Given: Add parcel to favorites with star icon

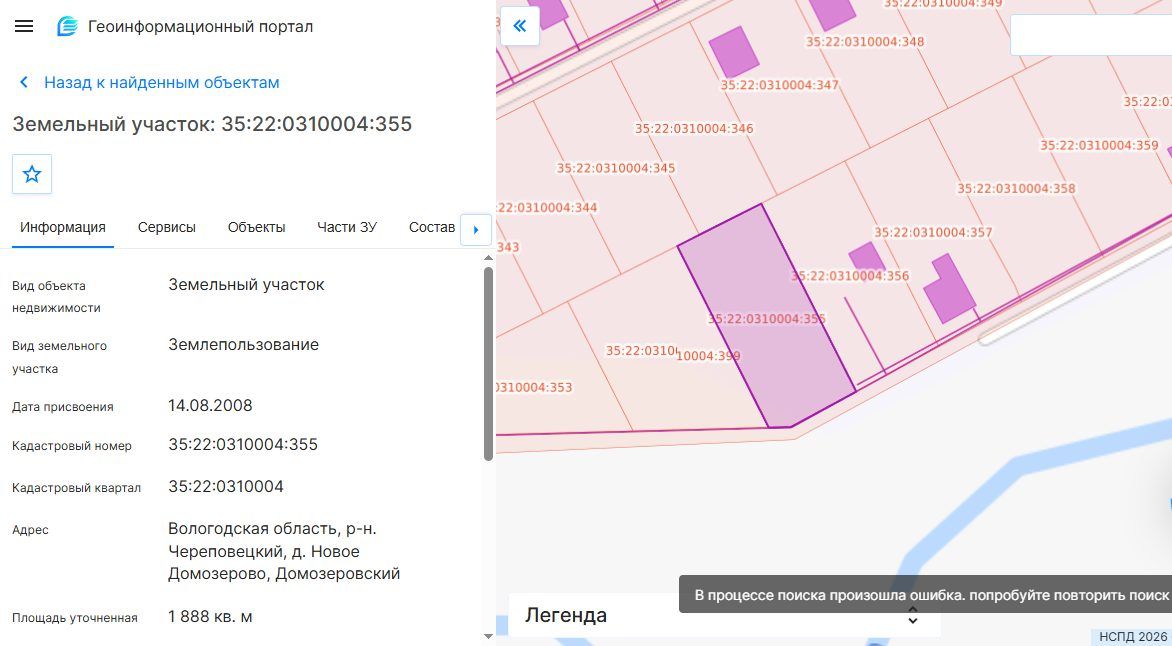Looking at the screenshot, I should [x=32, y=174].
